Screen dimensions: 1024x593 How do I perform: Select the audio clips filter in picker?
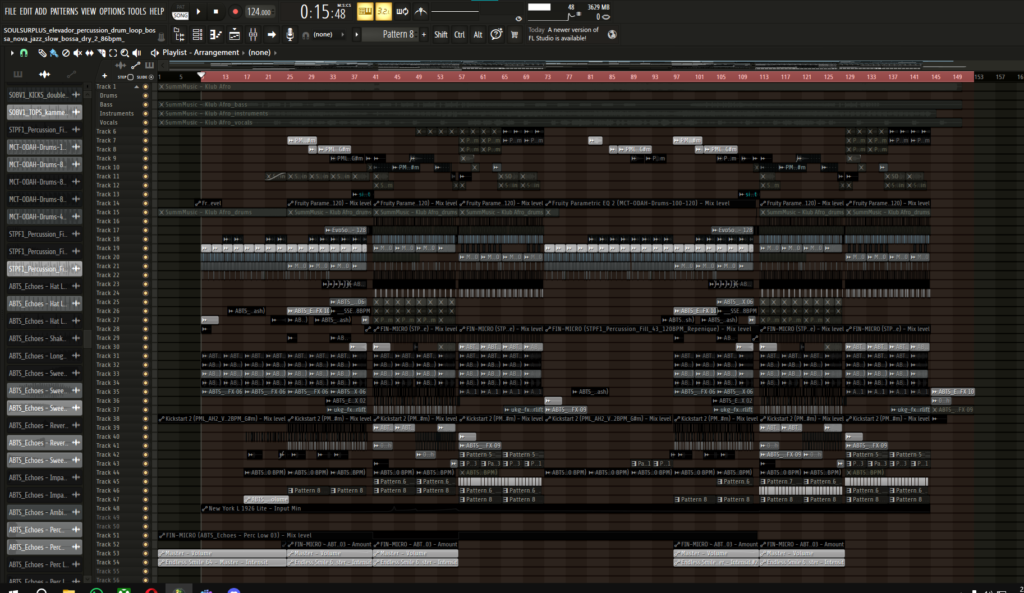click(44, 75)
